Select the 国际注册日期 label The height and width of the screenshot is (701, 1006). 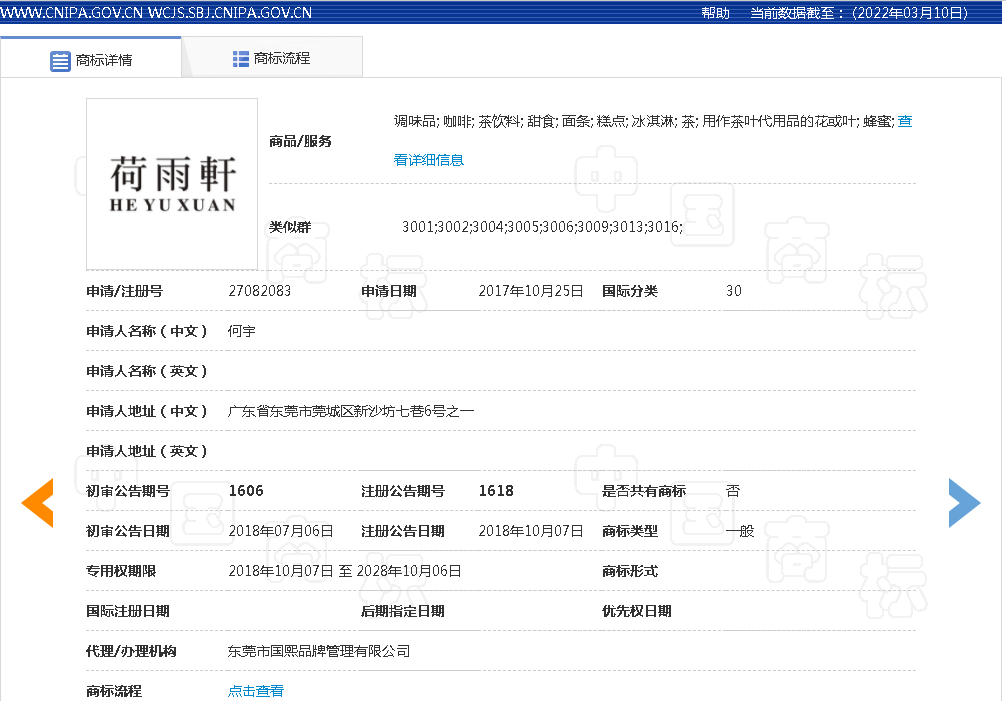[x=128, y=611]
